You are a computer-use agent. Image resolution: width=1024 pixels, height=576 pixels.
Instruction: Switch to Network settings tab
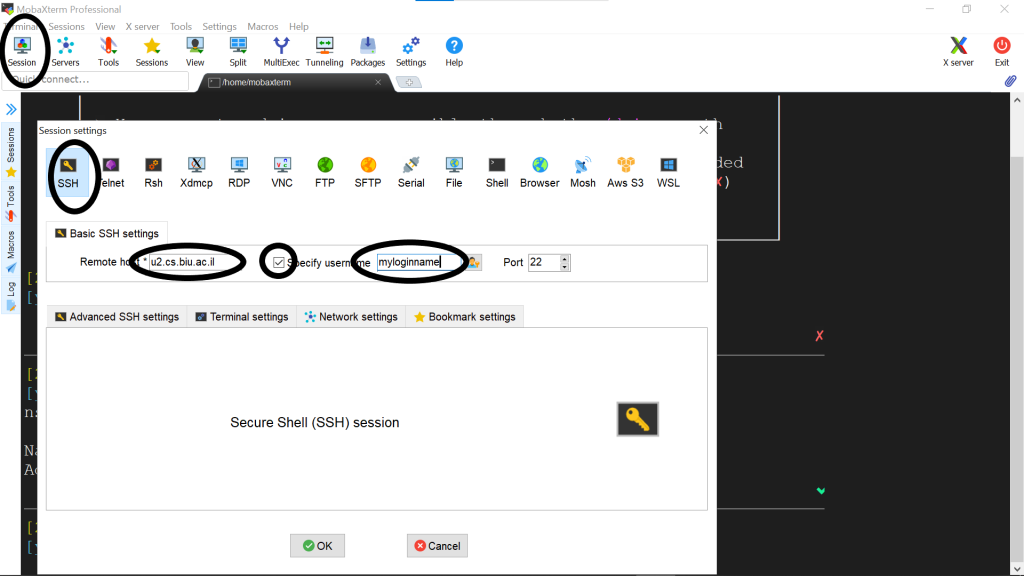(x=351, y=317)
